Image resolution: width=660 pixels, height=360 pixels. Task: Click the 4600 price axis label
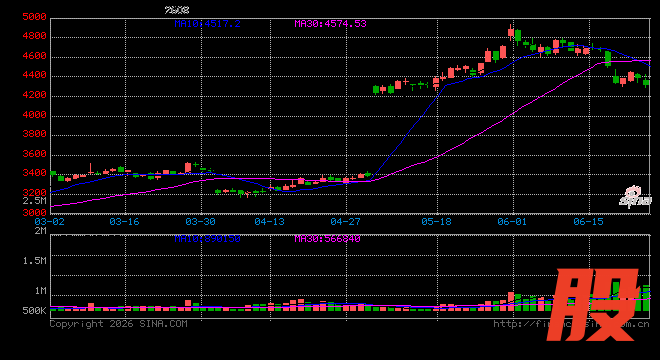(34, 56)
